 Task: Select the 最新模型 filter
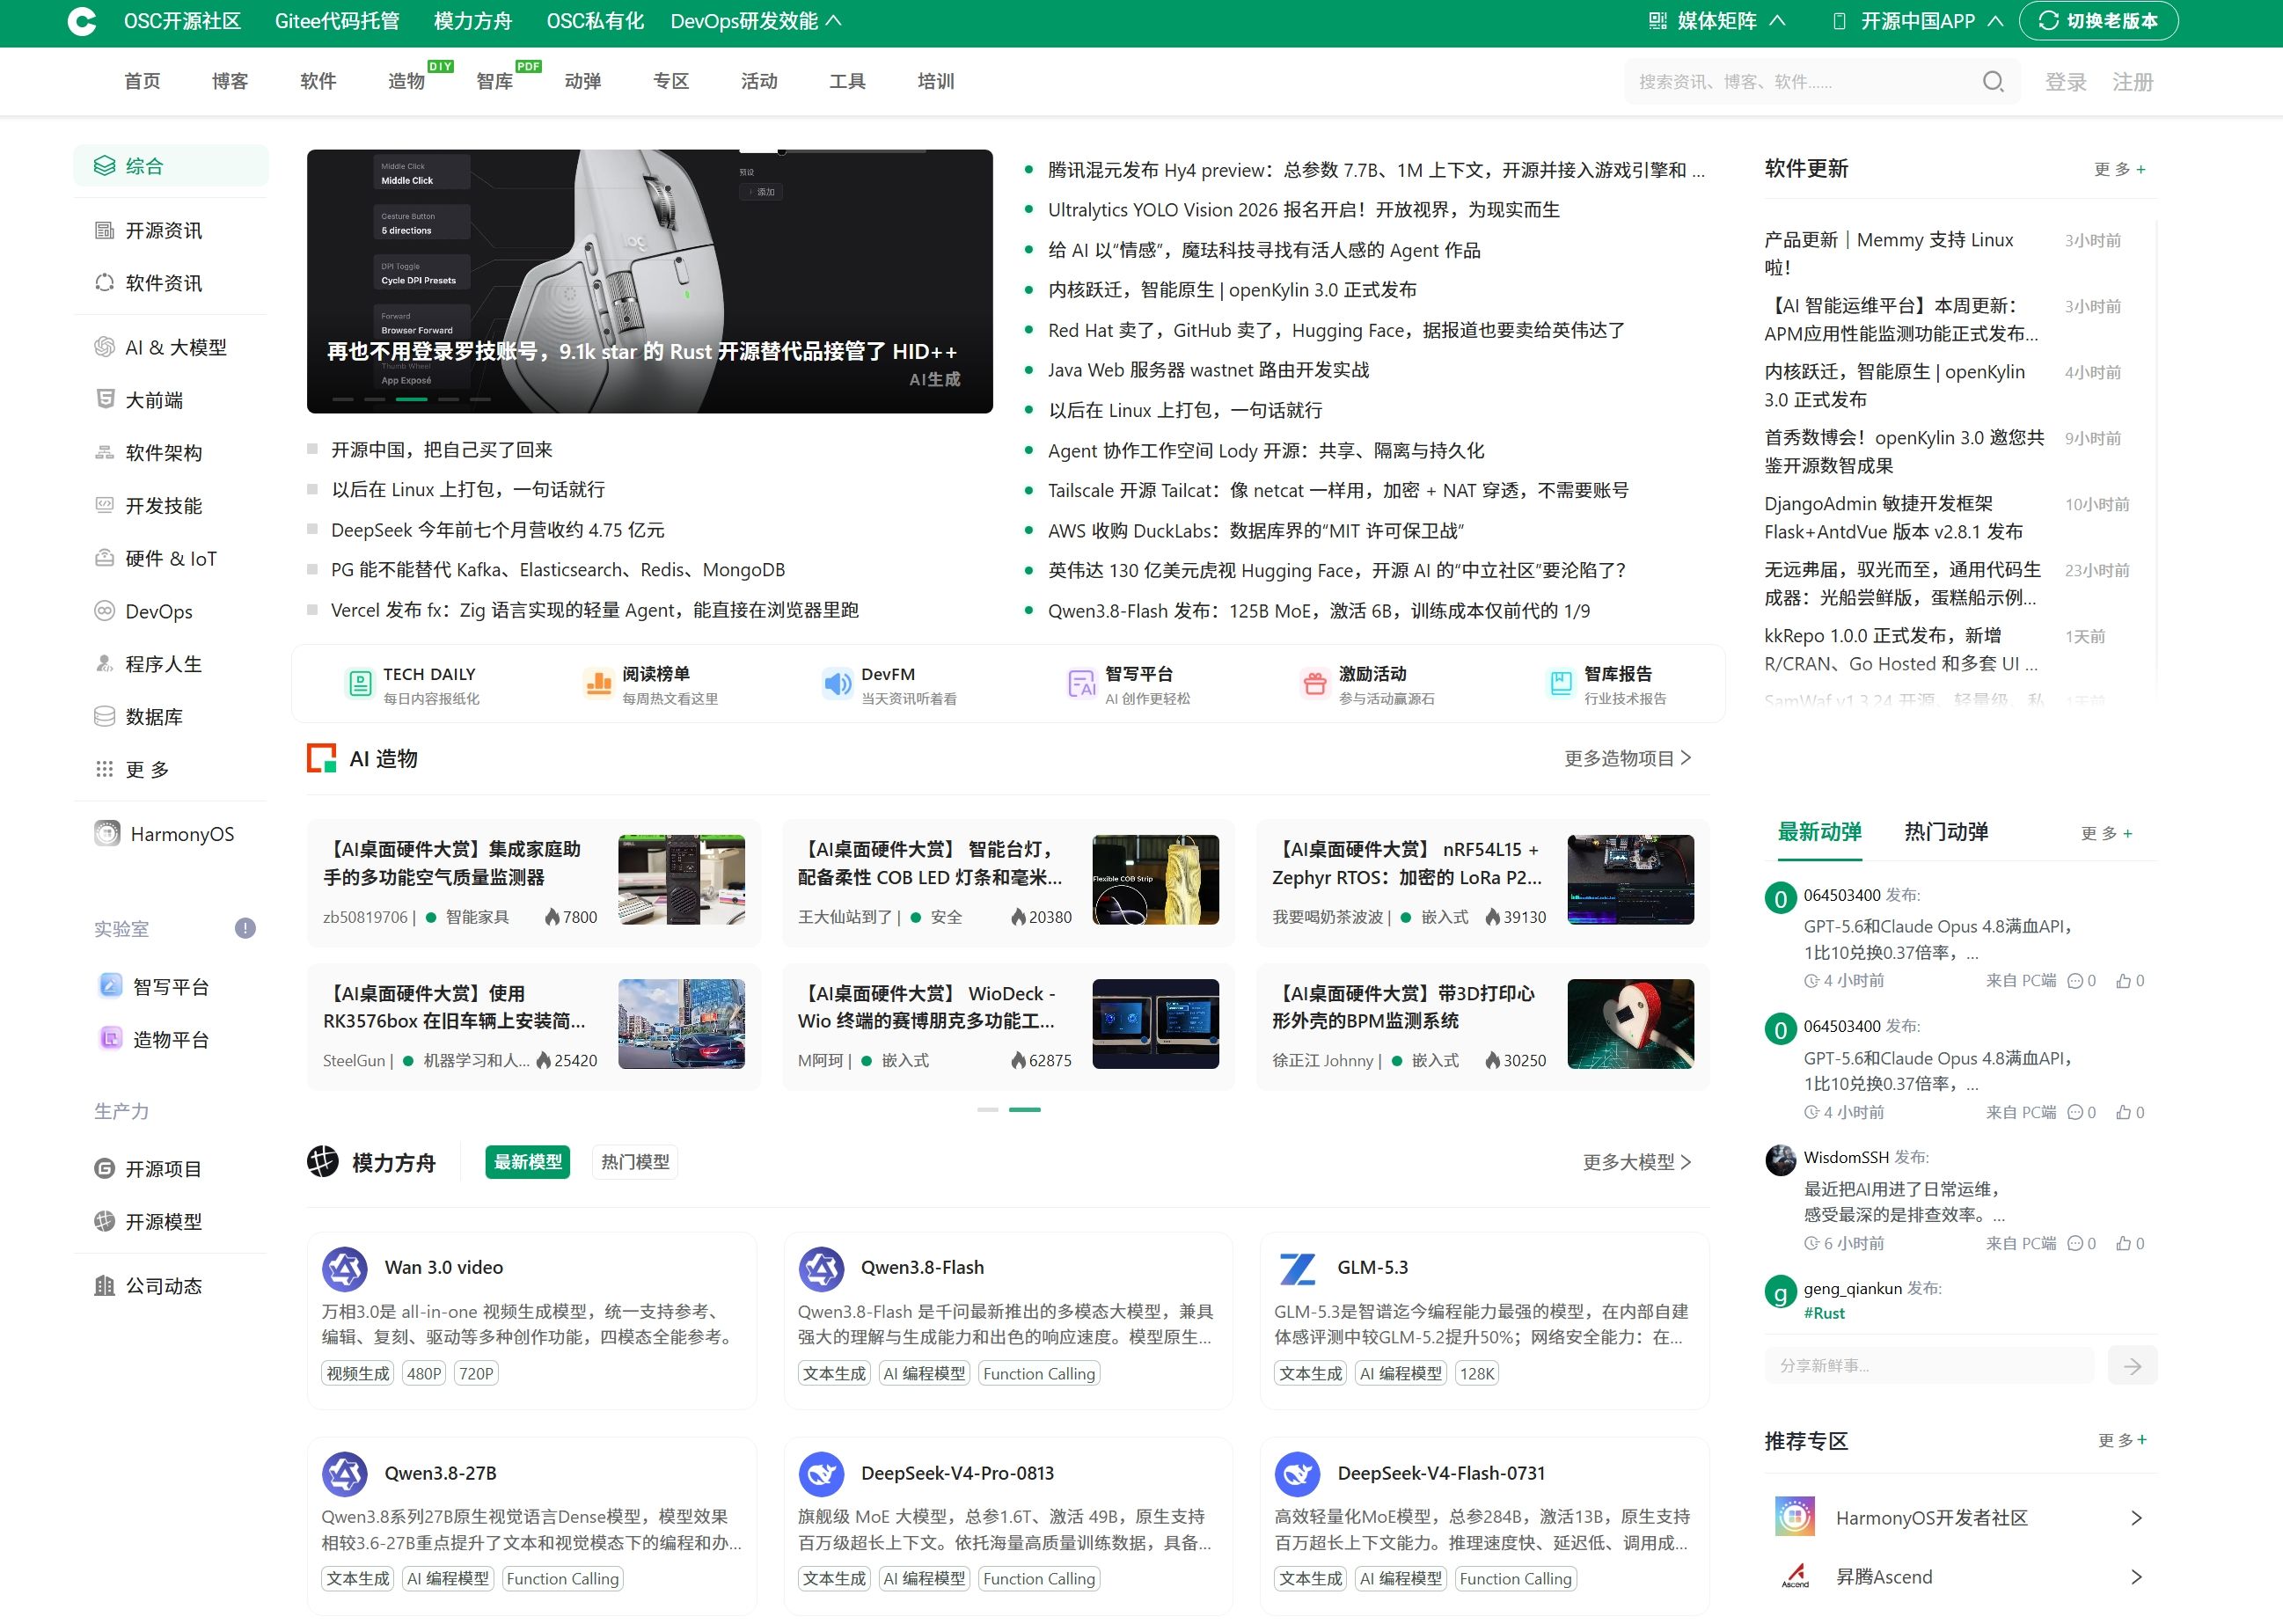pos(528,1161)
